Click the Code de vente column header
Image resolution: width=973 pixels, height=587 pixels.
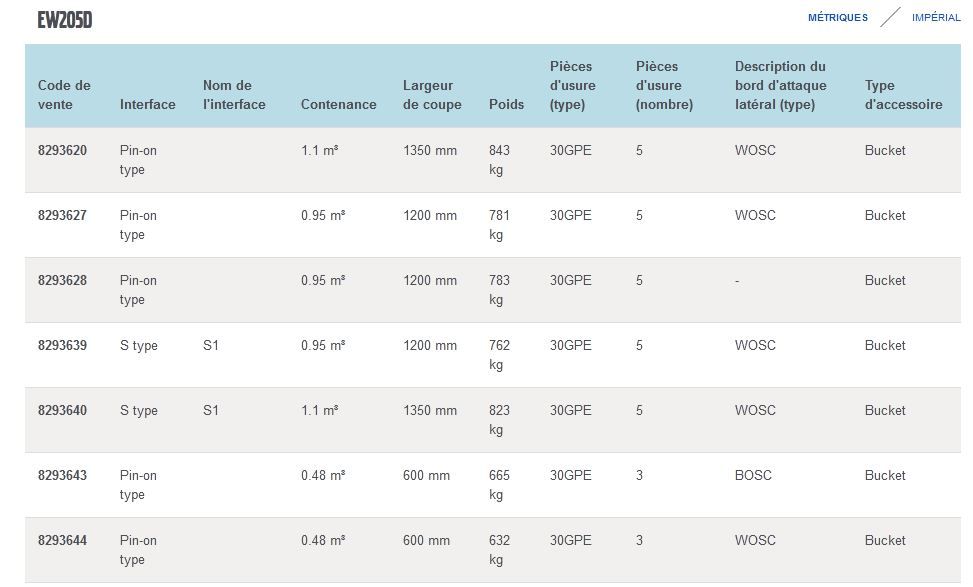coord(64,95)
